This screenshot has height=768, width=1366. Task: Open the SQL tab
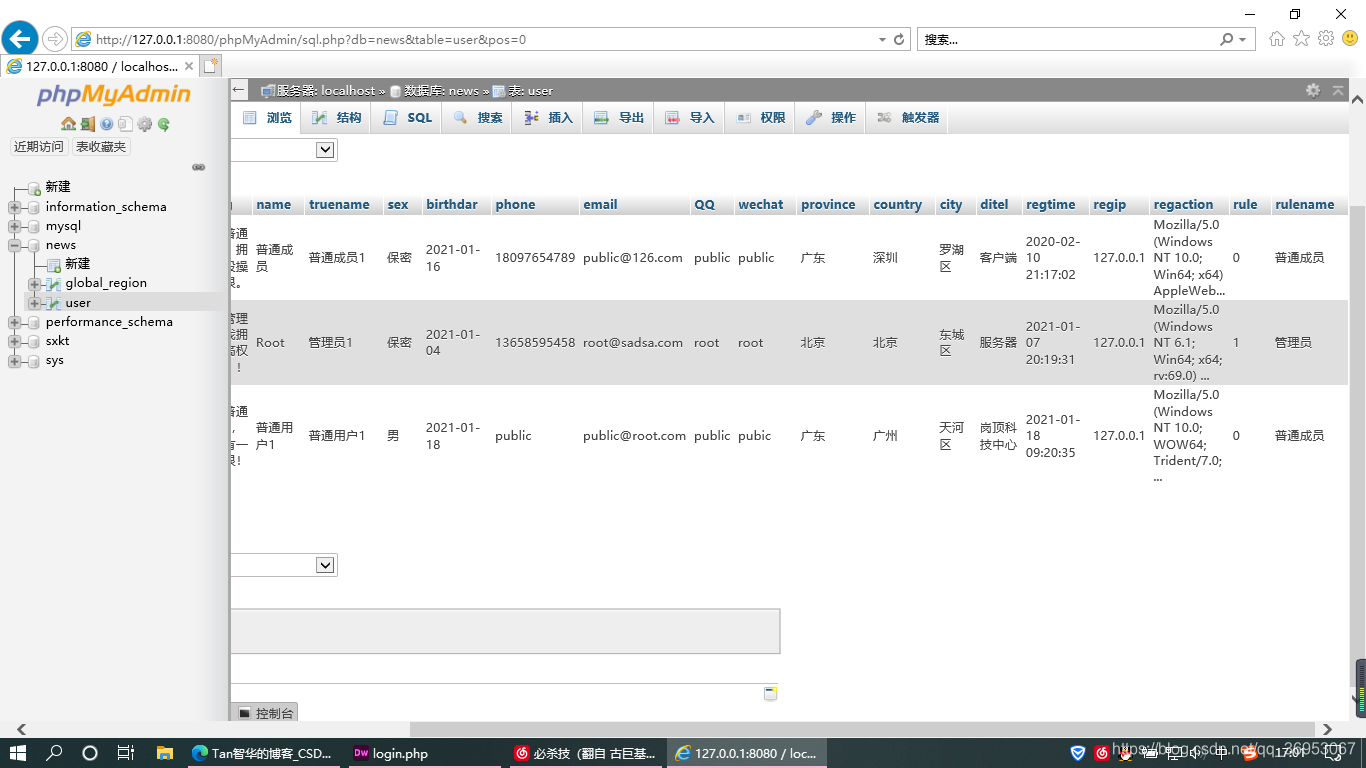click(407, 118)
